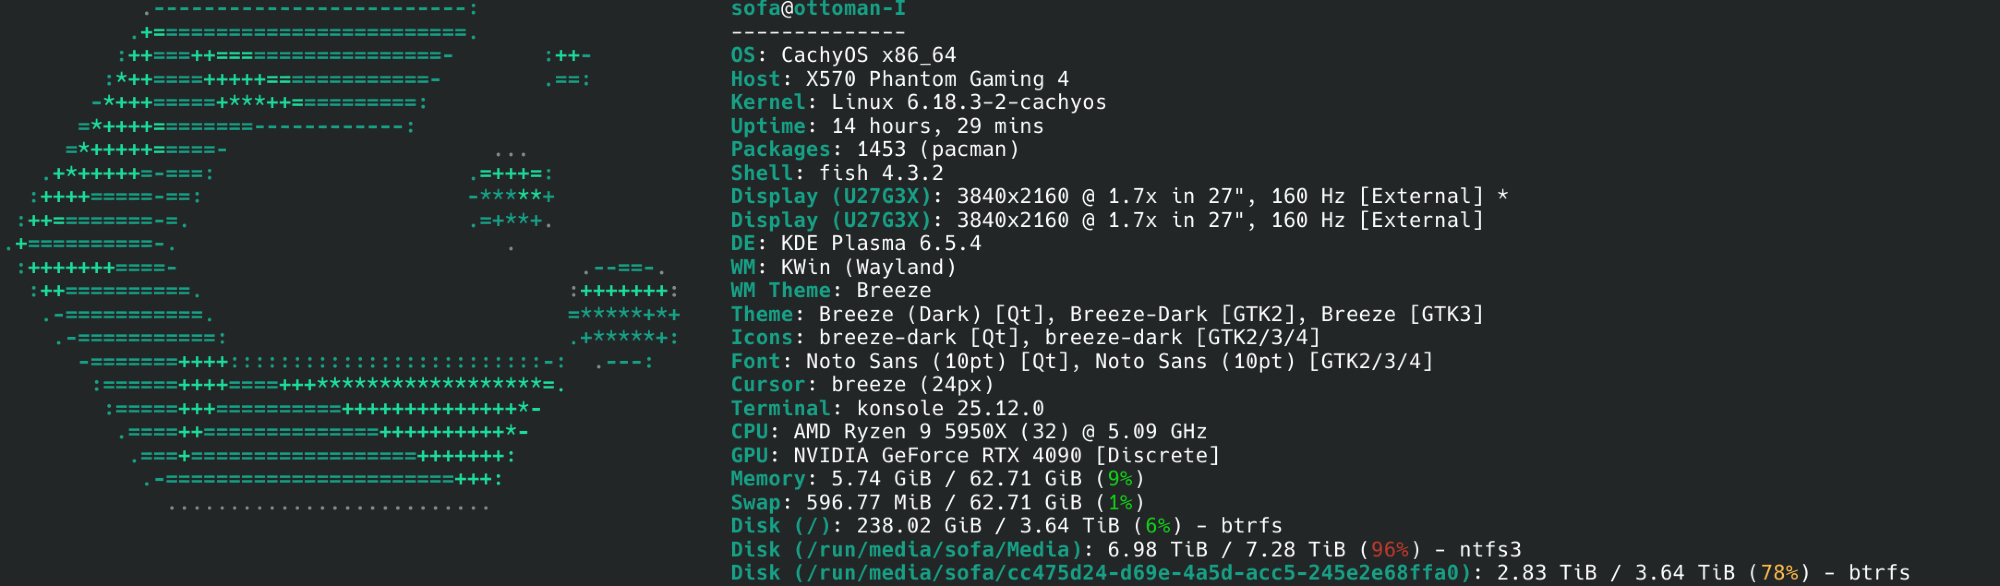Click the Terminal konsole 25.12.0 line

coord(887,408)
